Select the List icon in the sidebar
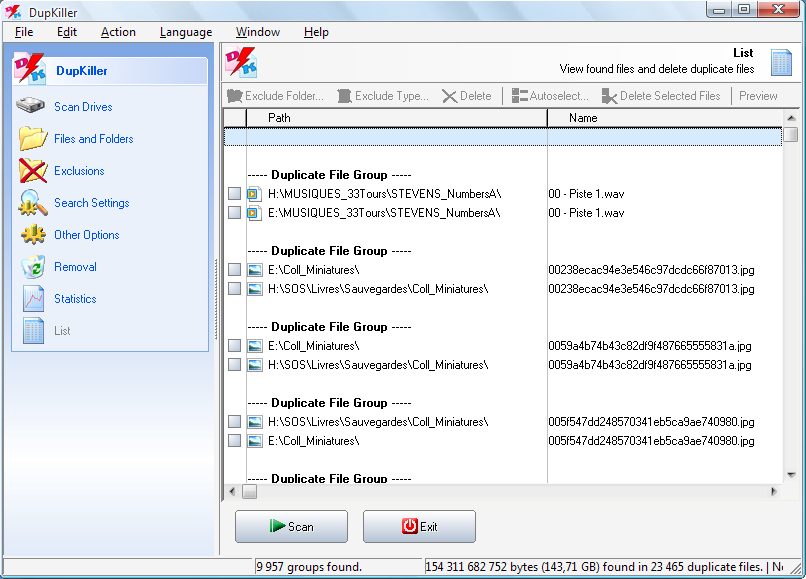The width and height of the screenshot is (806, 579). click(33, 331)
